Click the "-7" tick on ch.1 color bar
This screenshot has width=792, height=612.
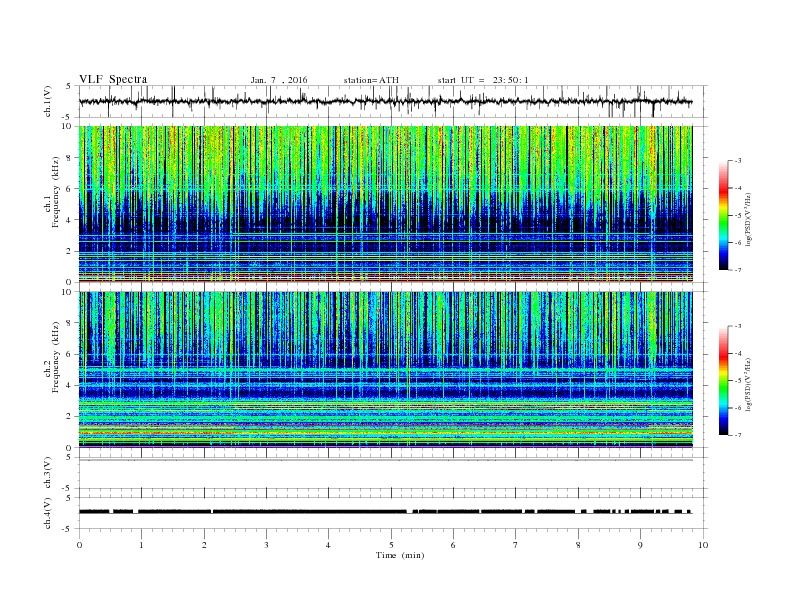point(738,270)
